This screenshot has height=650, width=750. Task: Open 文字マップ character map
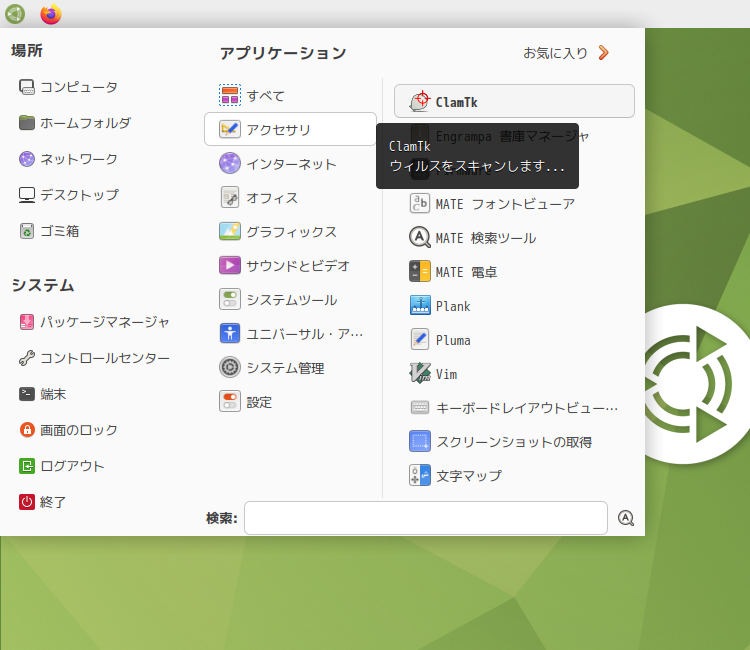(514, 475)
